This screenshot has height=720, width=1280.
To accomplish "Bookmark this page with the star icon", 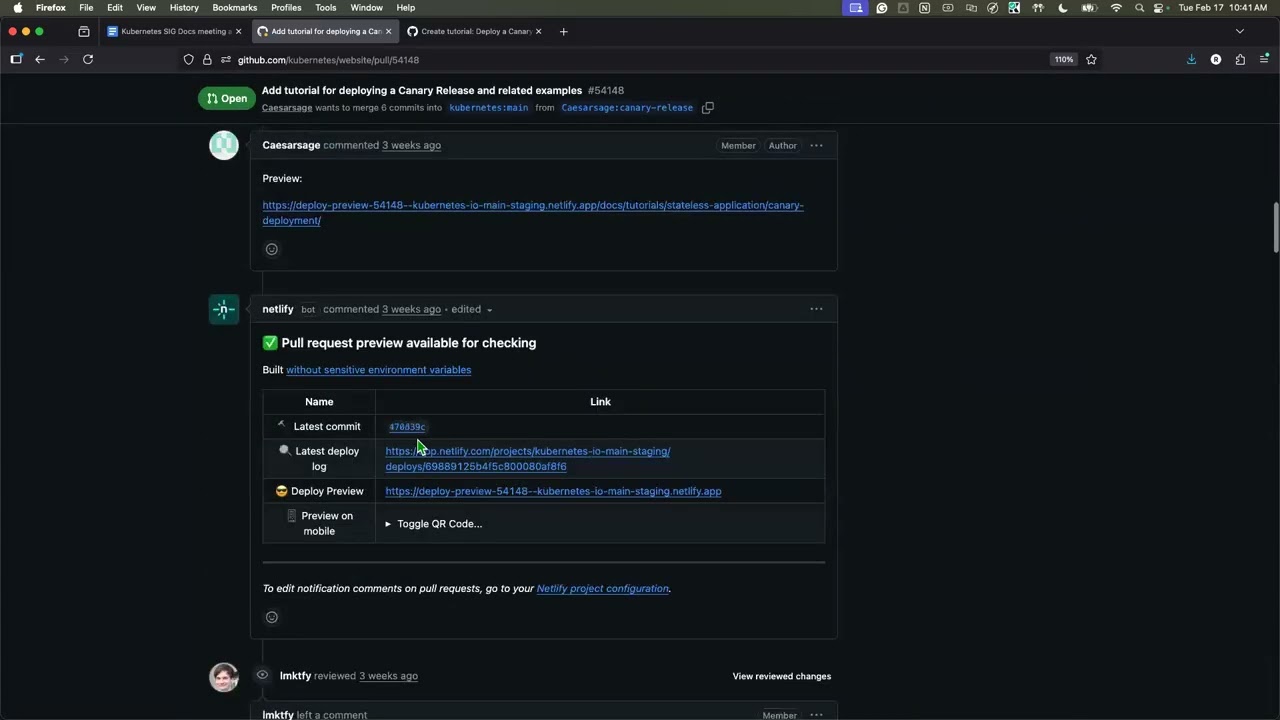I will [1091, 60].
